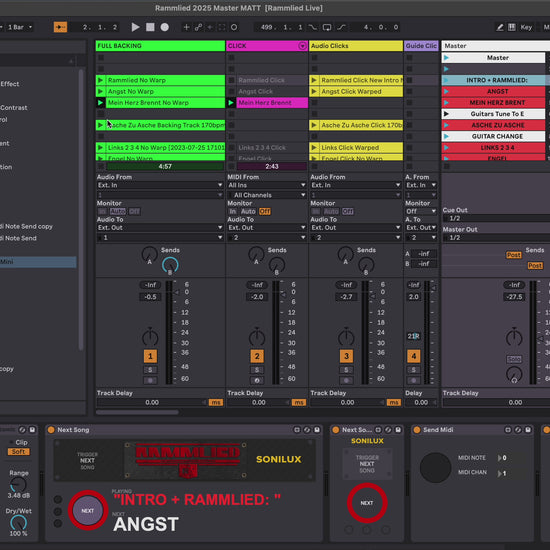The image size is (550, 550).
Task: Open the 1 Bar quantization menu
Action: coord(19,27)
